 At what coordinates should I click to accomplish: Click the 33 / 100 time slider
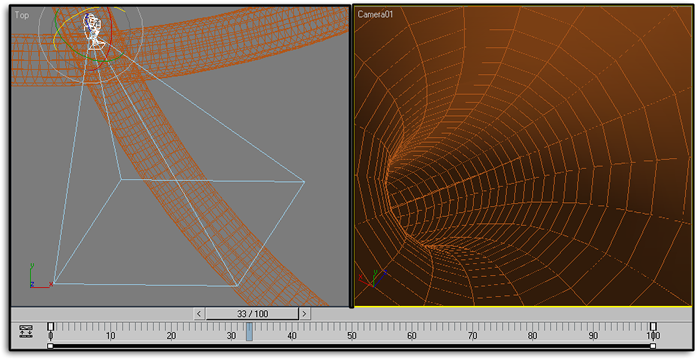click(252, 314)
